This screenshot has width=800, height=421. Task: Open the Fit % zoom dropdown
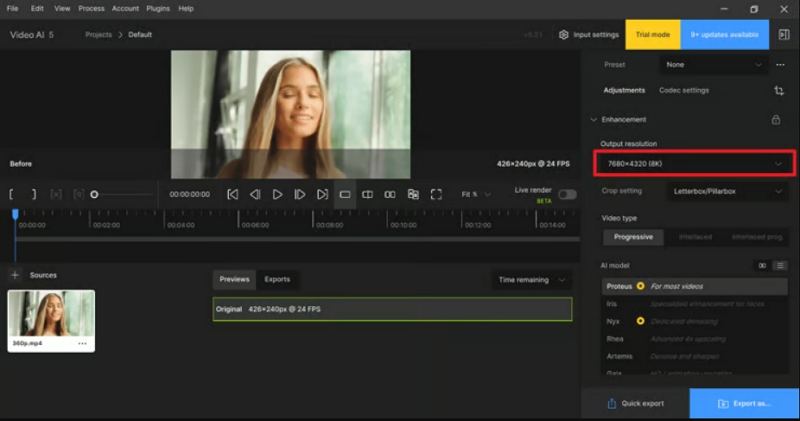[476, 194]
